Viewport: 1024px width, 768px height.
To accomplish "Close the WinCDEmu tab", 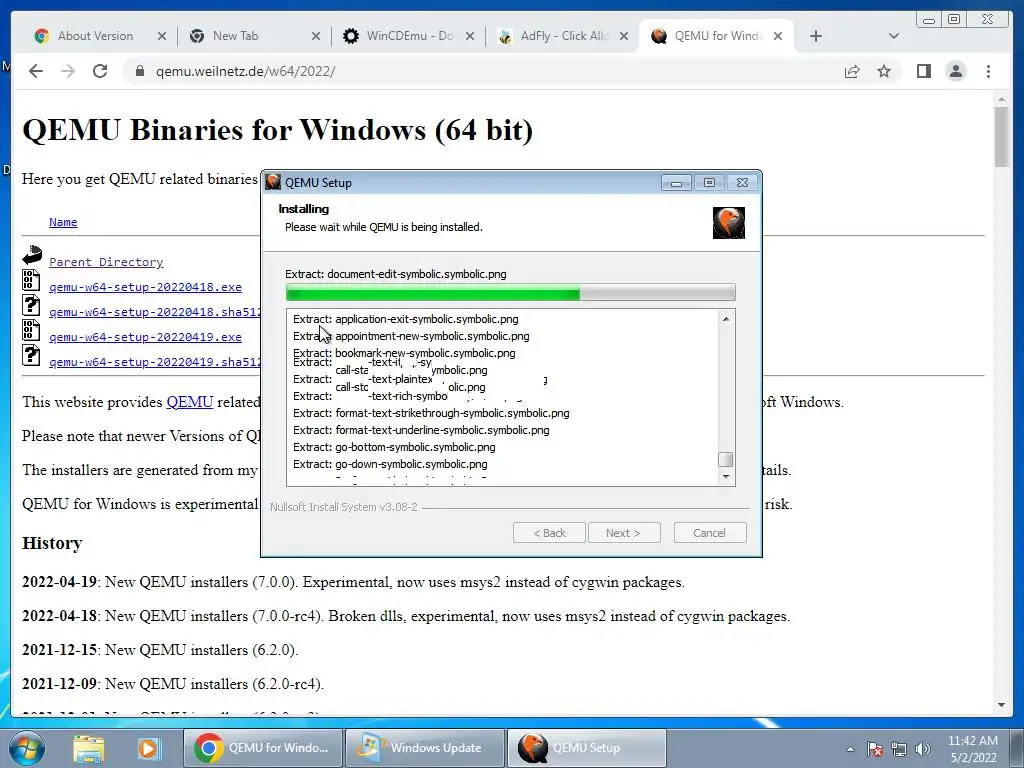I will tap(470, 36).
